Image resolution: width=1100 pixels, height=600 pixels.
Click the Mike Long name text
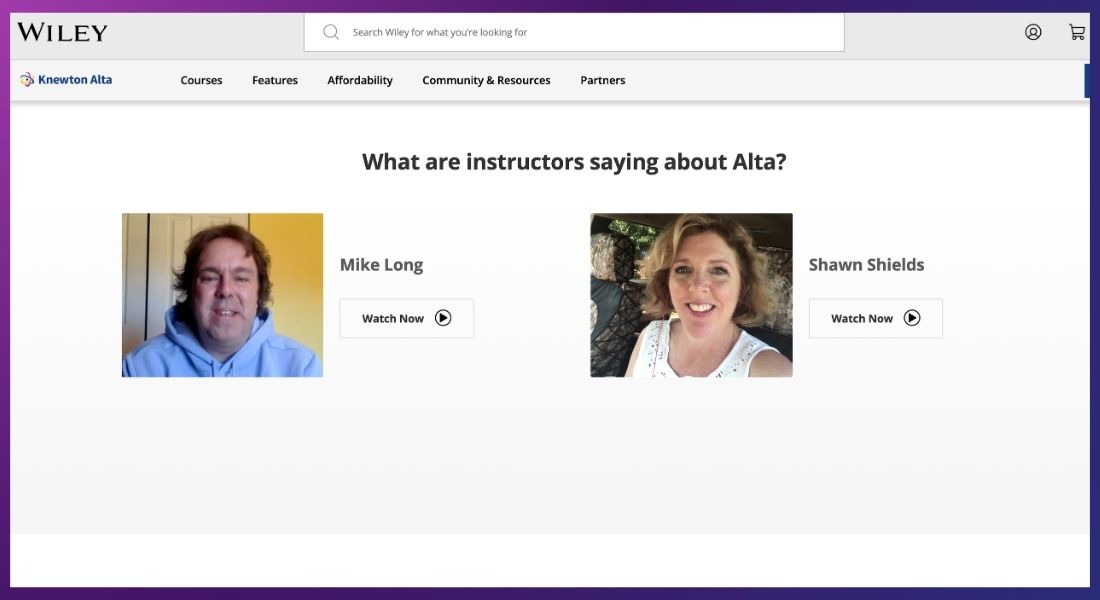382,265
